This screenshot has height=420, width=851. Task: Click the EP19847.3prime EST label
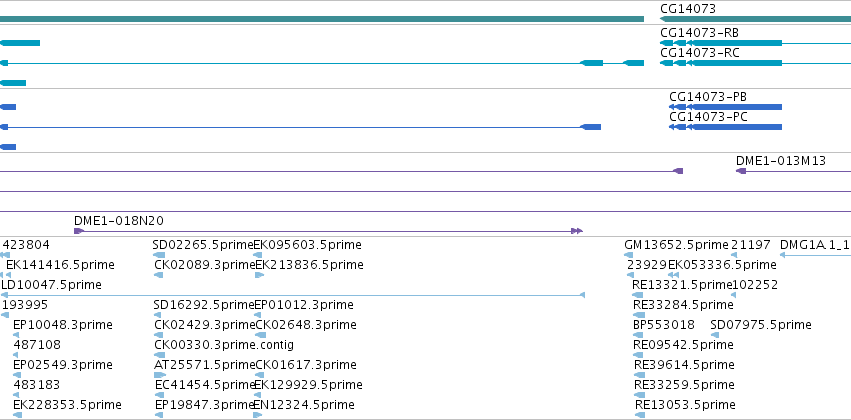205,405
